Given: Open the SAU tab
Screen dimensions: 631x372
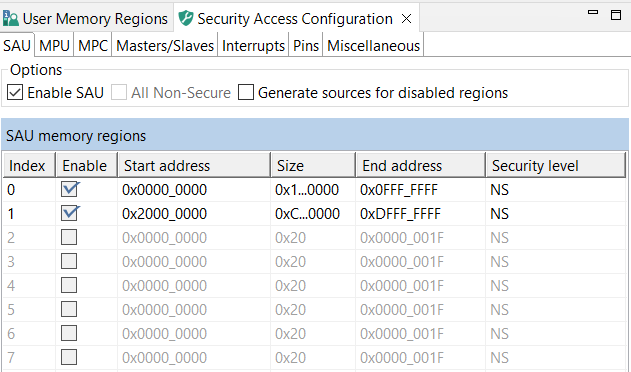Looking at the screenshot, I should (x=17, y=45).
